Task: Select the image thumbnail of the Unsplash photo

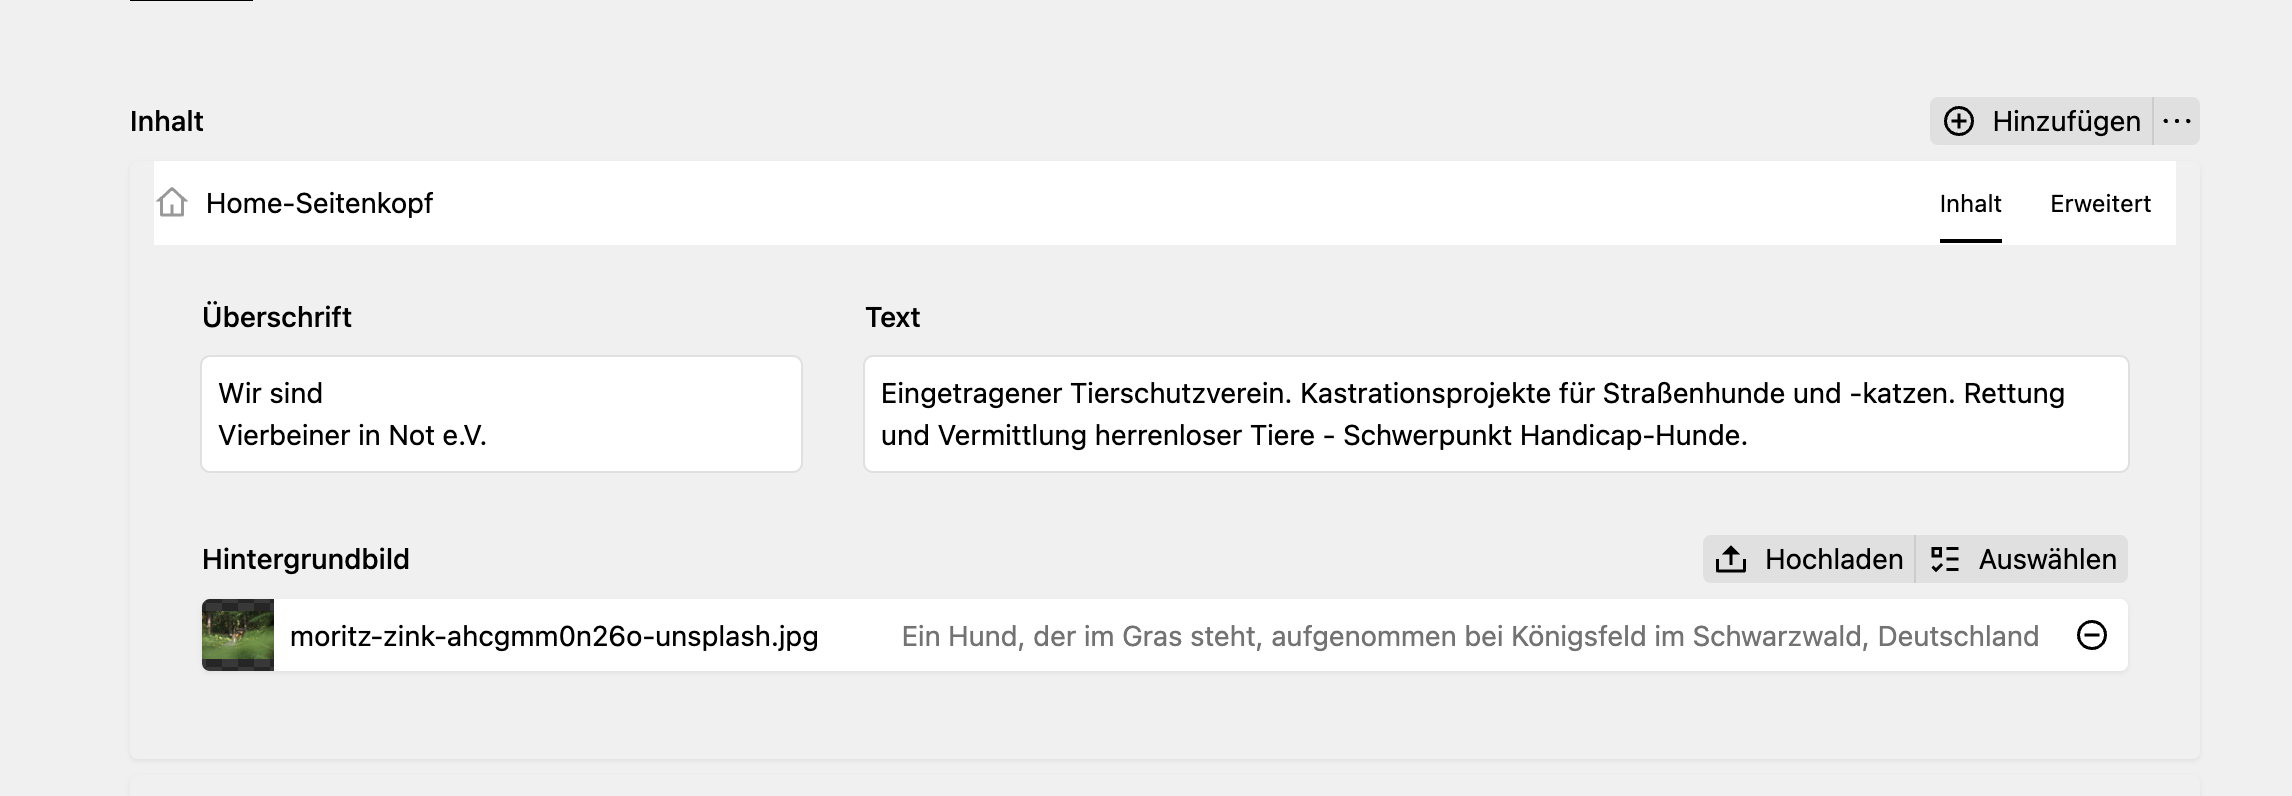Action: pyautogui.click(x=239, y=634)
